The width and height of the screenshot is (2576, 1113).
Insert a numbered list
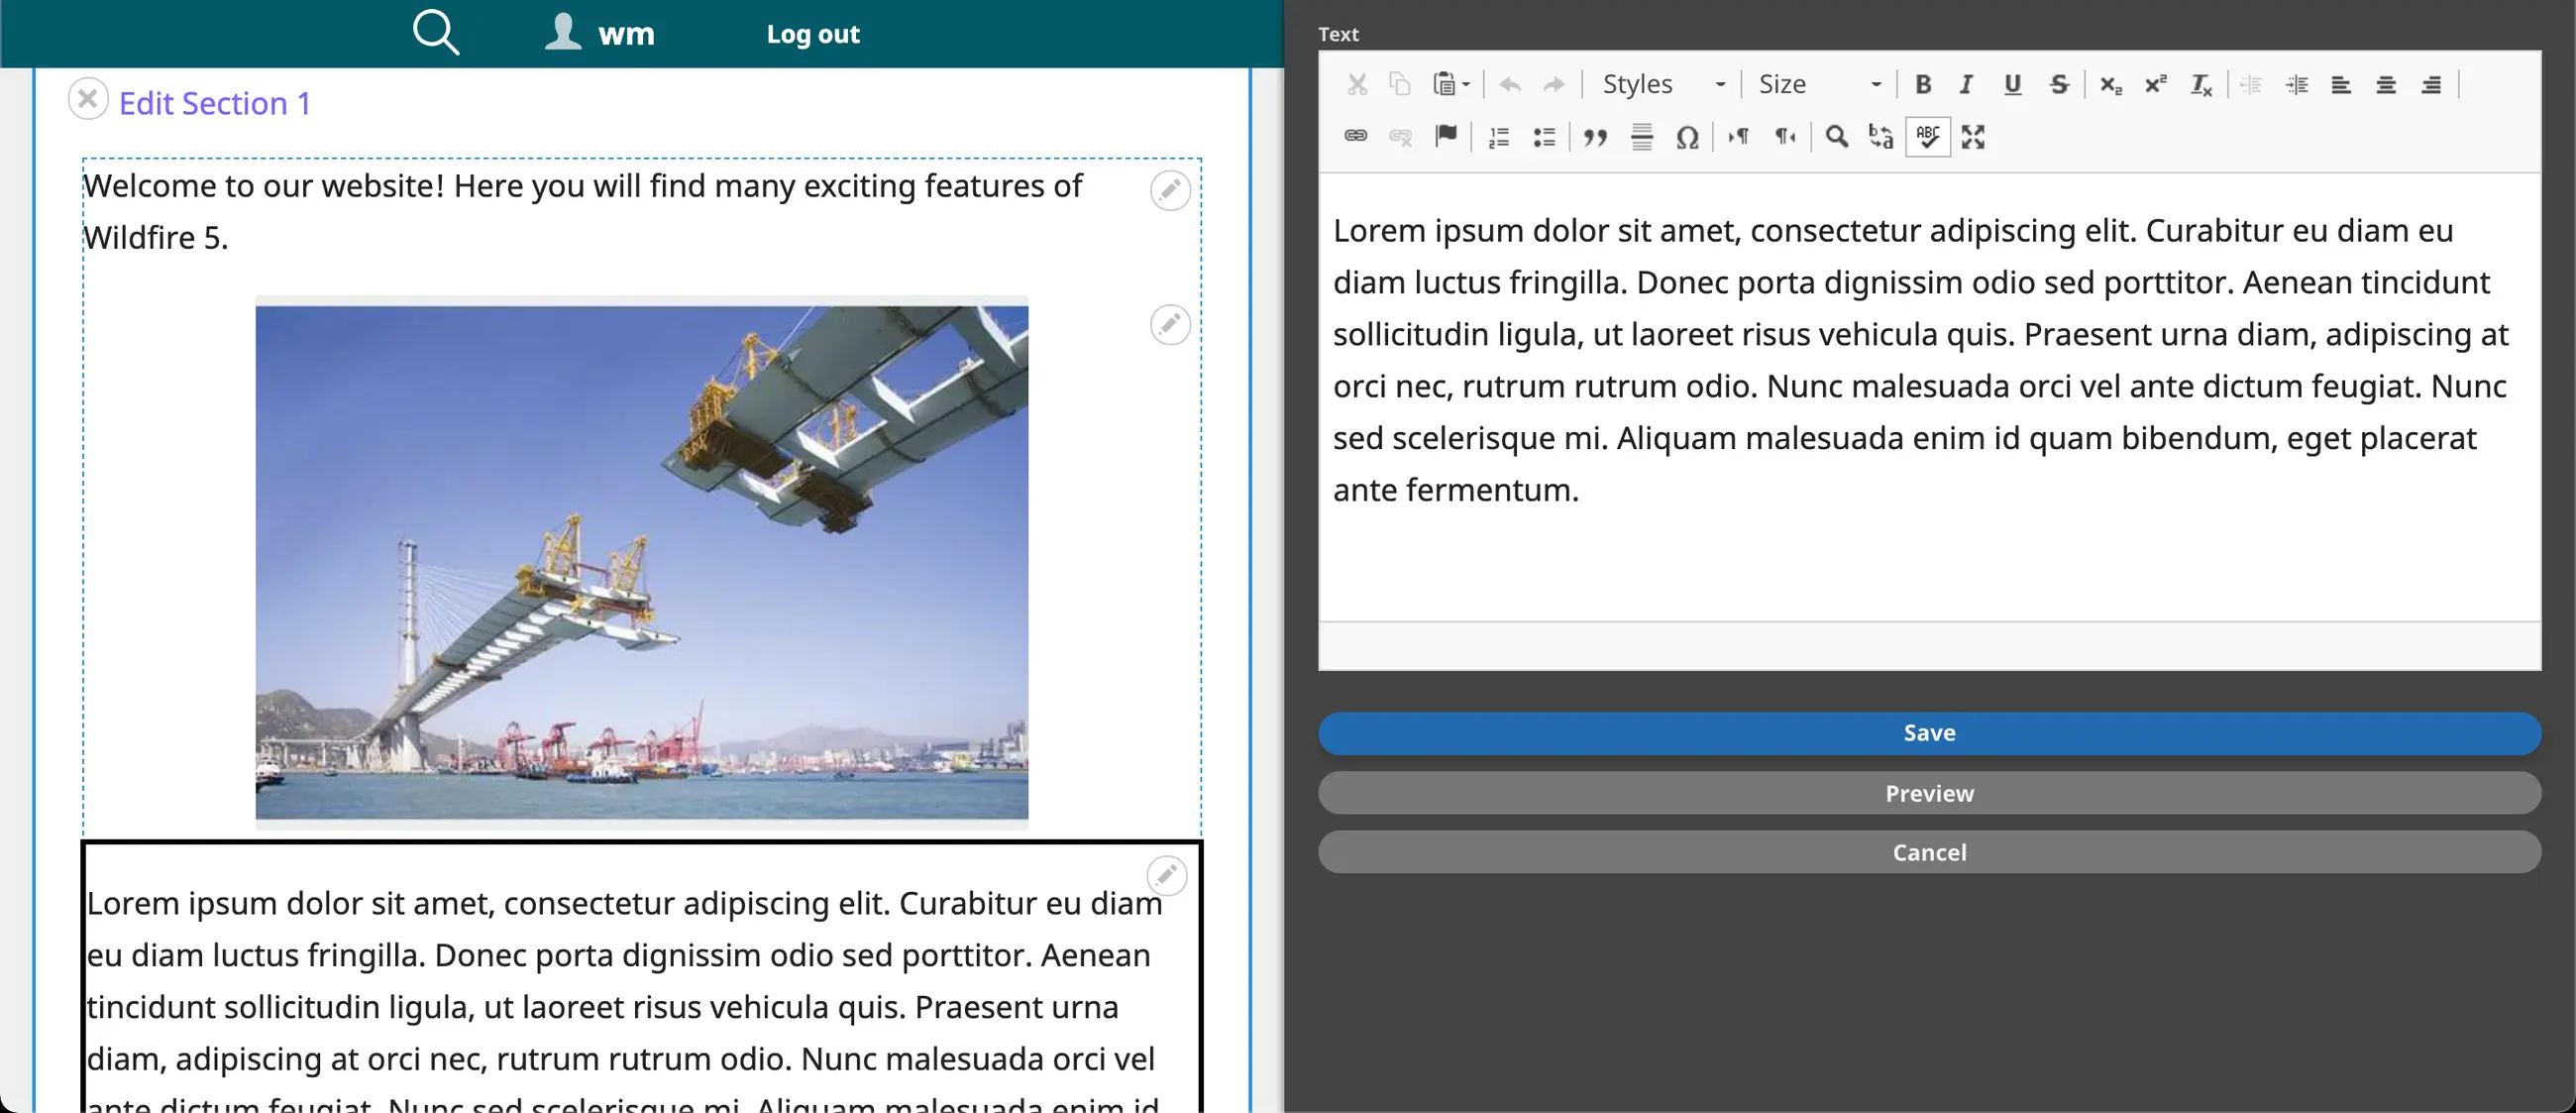(x=1498, y=137)
